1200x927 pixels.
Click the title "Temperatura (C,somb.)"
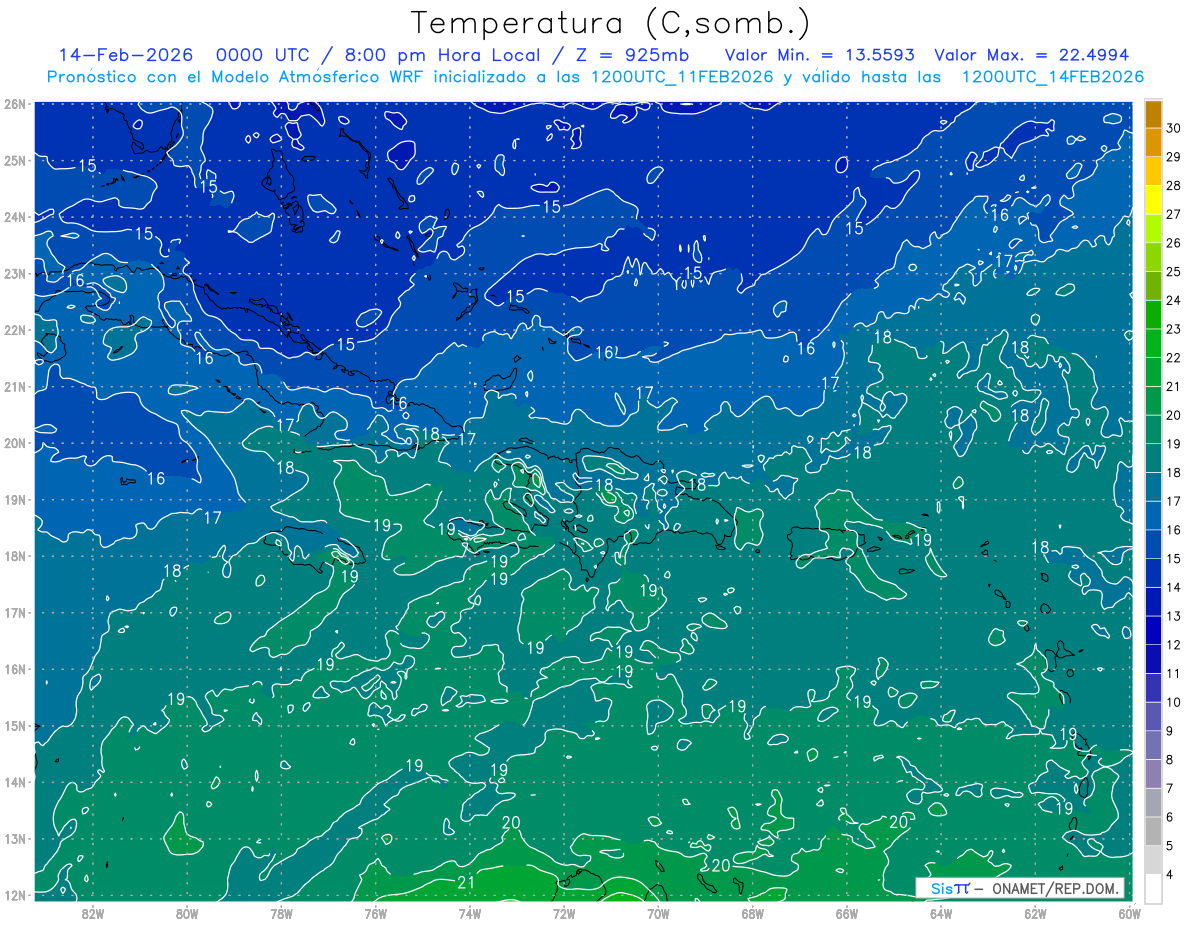click(x=610, y=24)
